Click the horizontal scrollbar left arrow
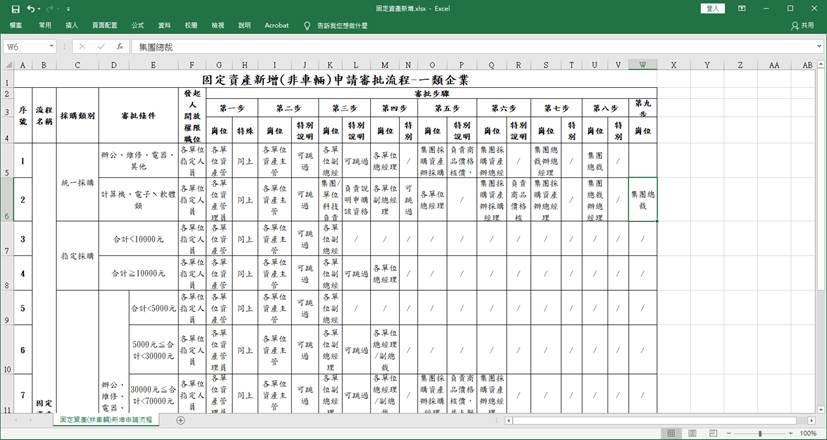Viewport: 827px width, 440px height. (509, 420)
